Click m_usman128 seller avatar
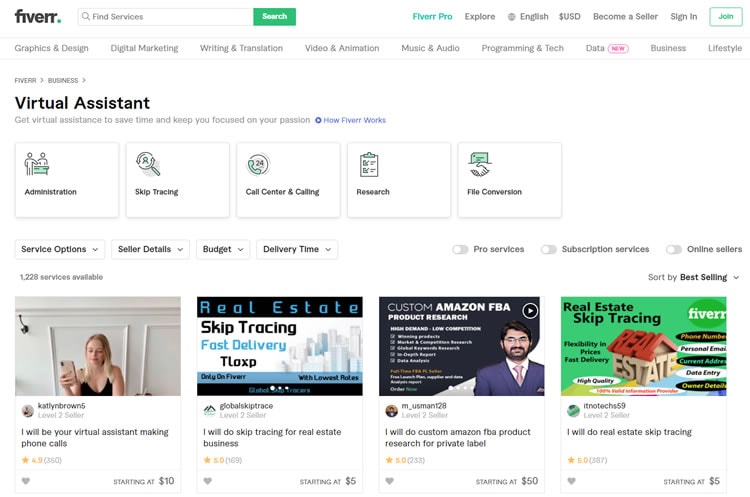The width and height of the screenshot is (750, 497). (392, 410)
